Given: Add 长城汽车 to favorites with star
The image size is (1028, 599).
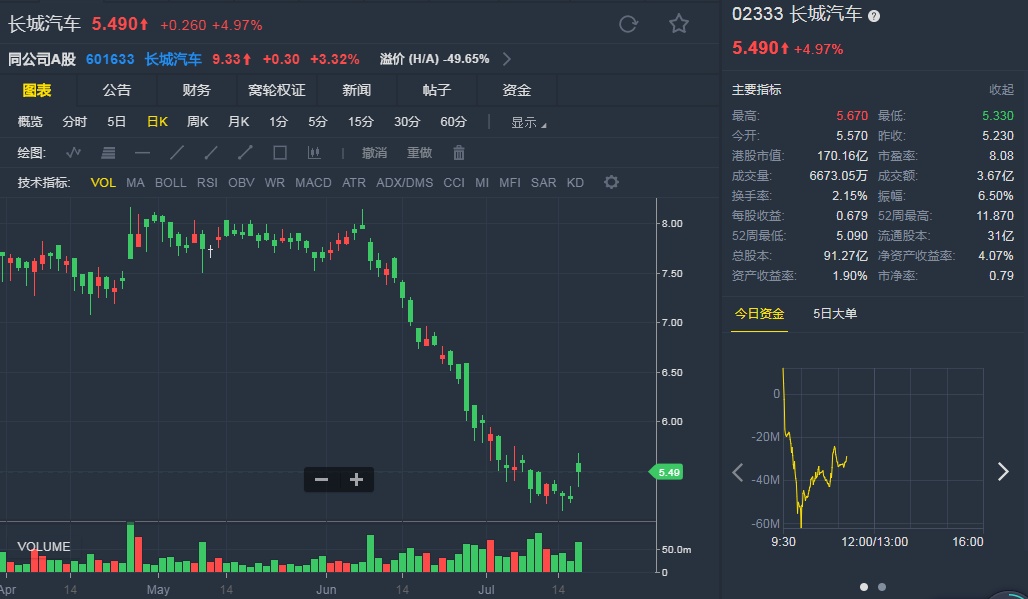Looking at the screenshot, I should coord(679,24).
